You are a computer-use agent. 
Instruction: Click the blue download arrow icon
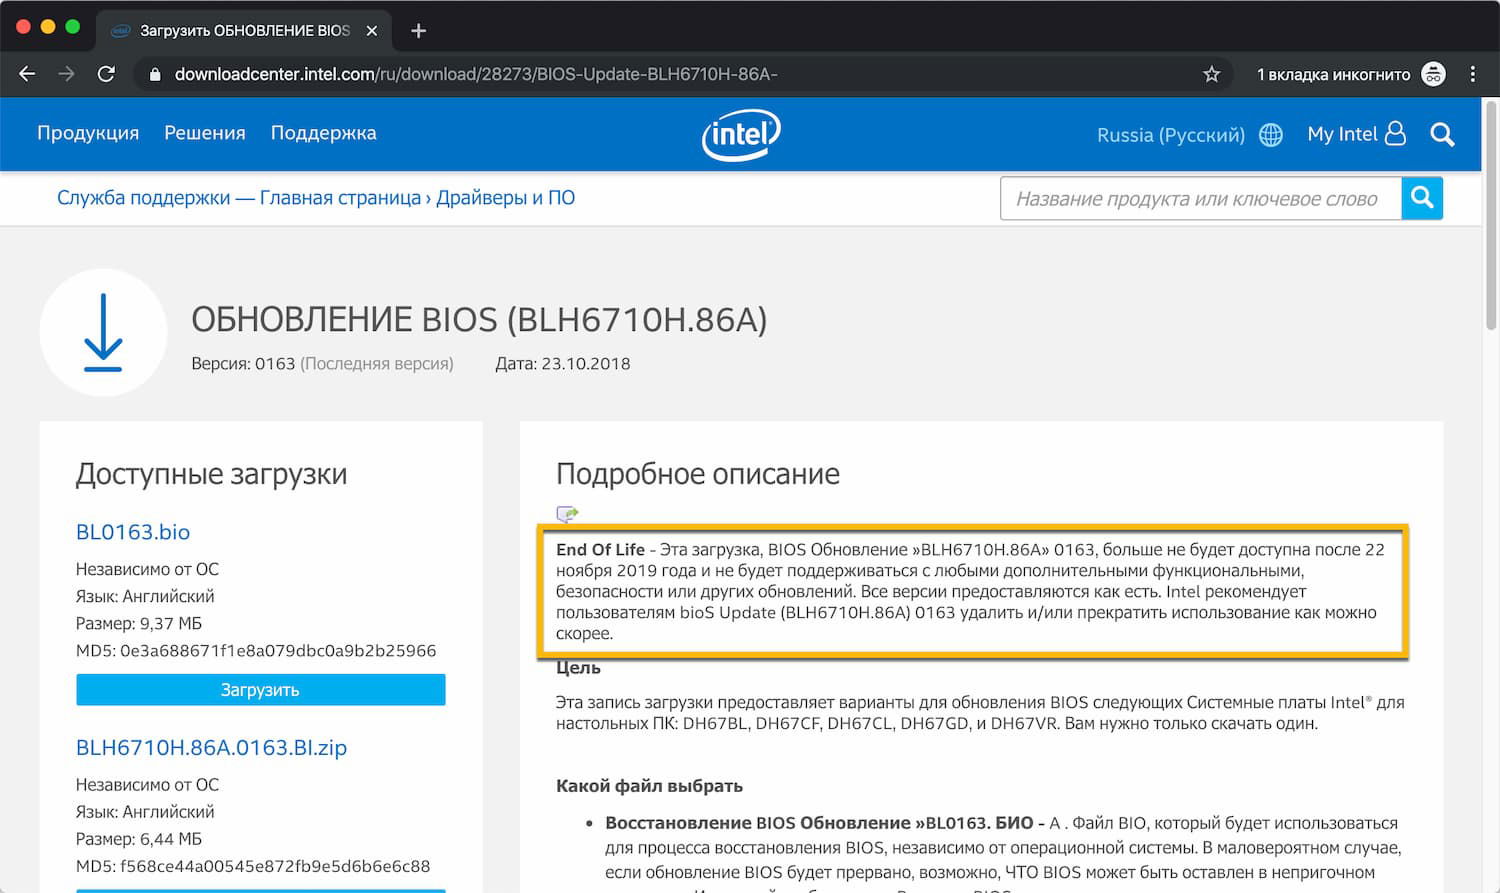(x=103, y=333)
